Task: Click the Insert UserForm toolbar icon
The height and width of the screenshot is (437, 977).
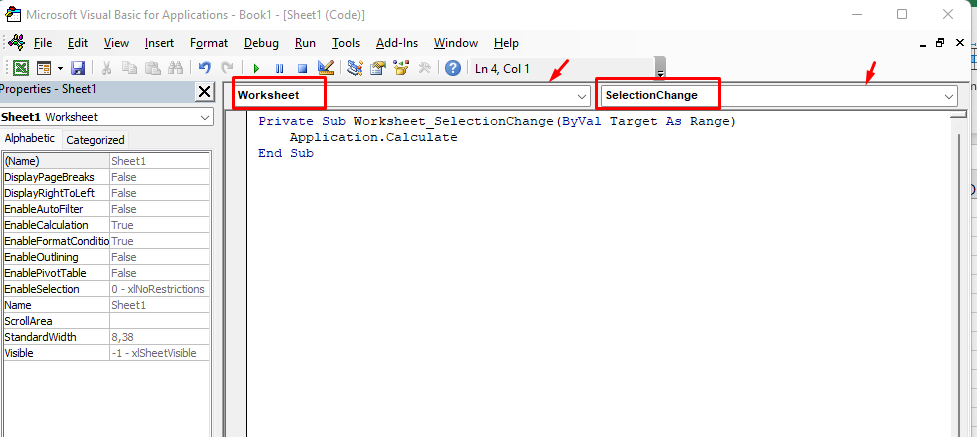Action: 44,68
